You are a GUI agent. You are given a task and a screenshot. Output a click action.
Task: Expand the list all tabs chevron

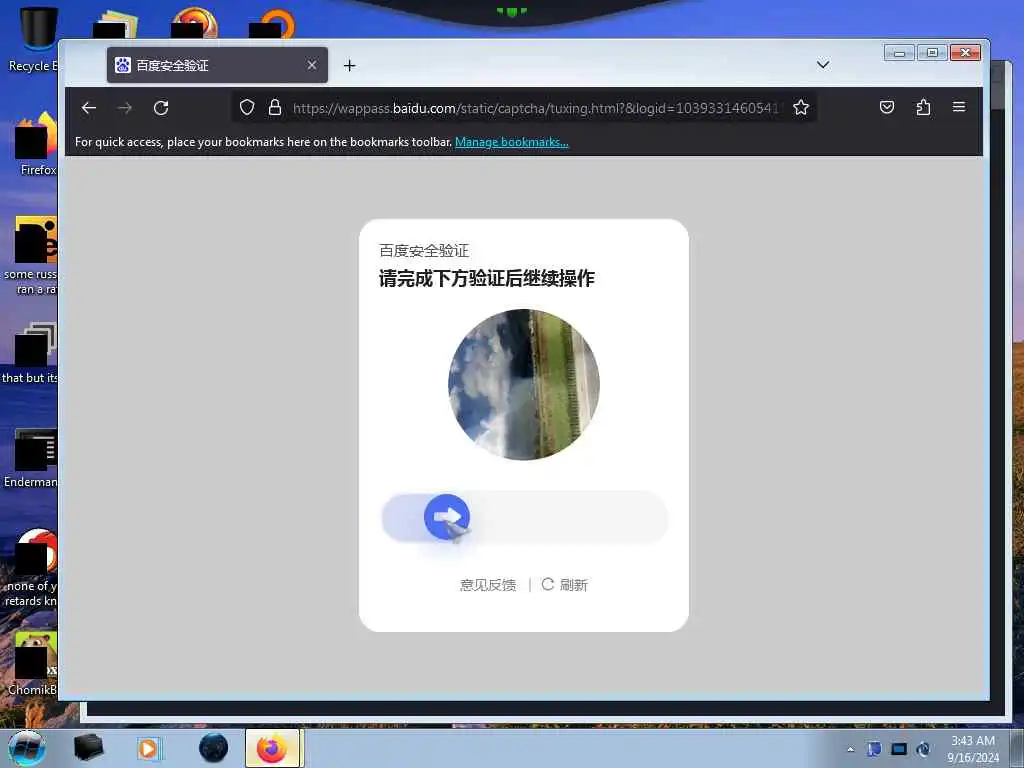[823, 65]
